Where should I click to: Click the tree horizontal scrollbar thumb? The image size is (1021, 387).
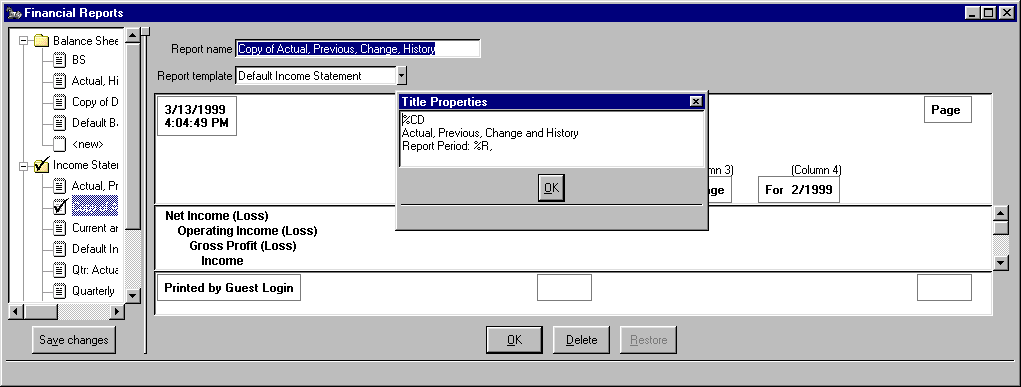40,311
